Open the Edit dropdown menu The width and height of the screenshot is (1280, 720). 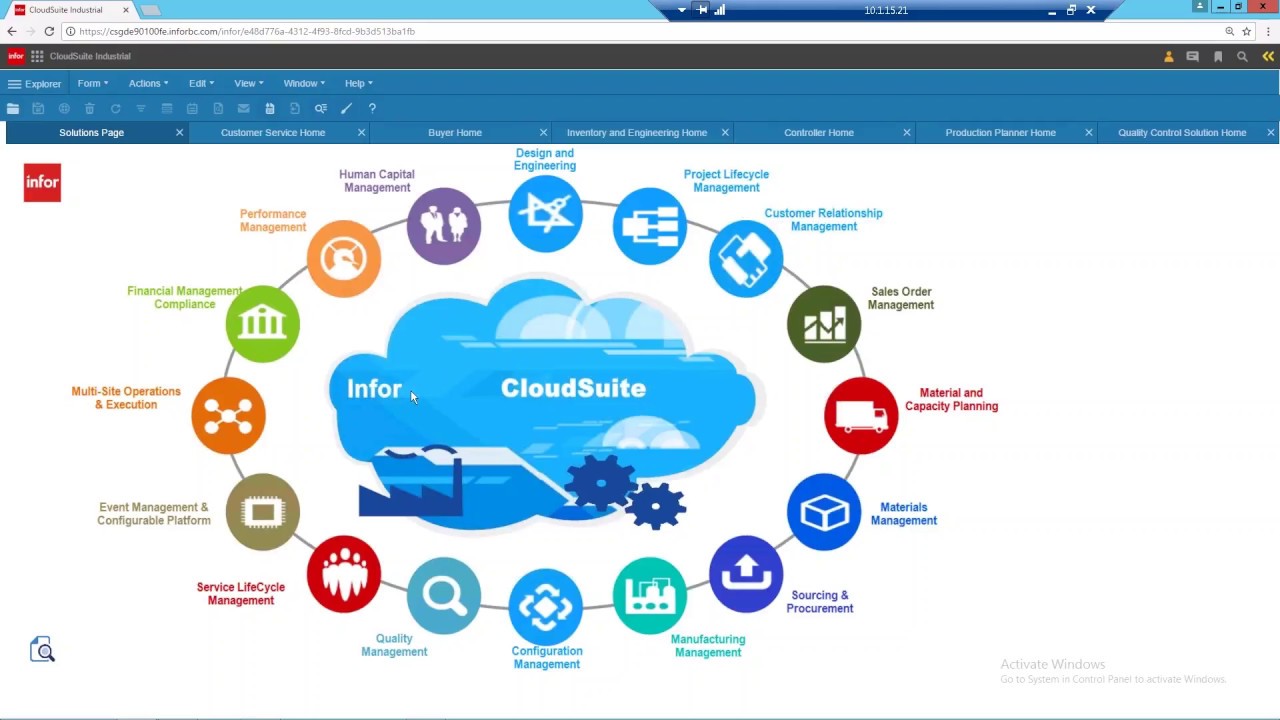pos(201,83)
